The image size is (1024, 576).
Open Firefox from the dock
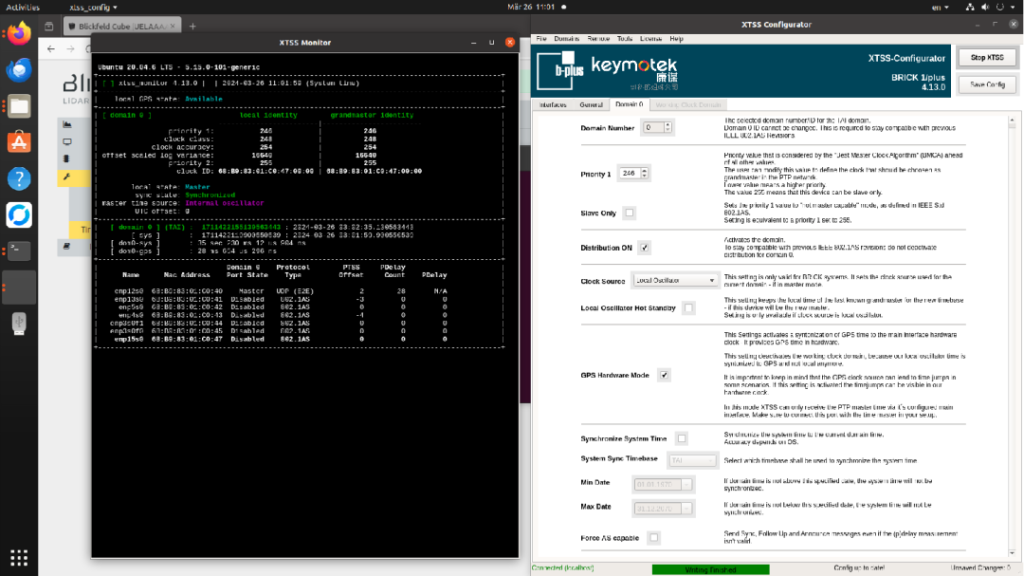(x=19, y=33)
